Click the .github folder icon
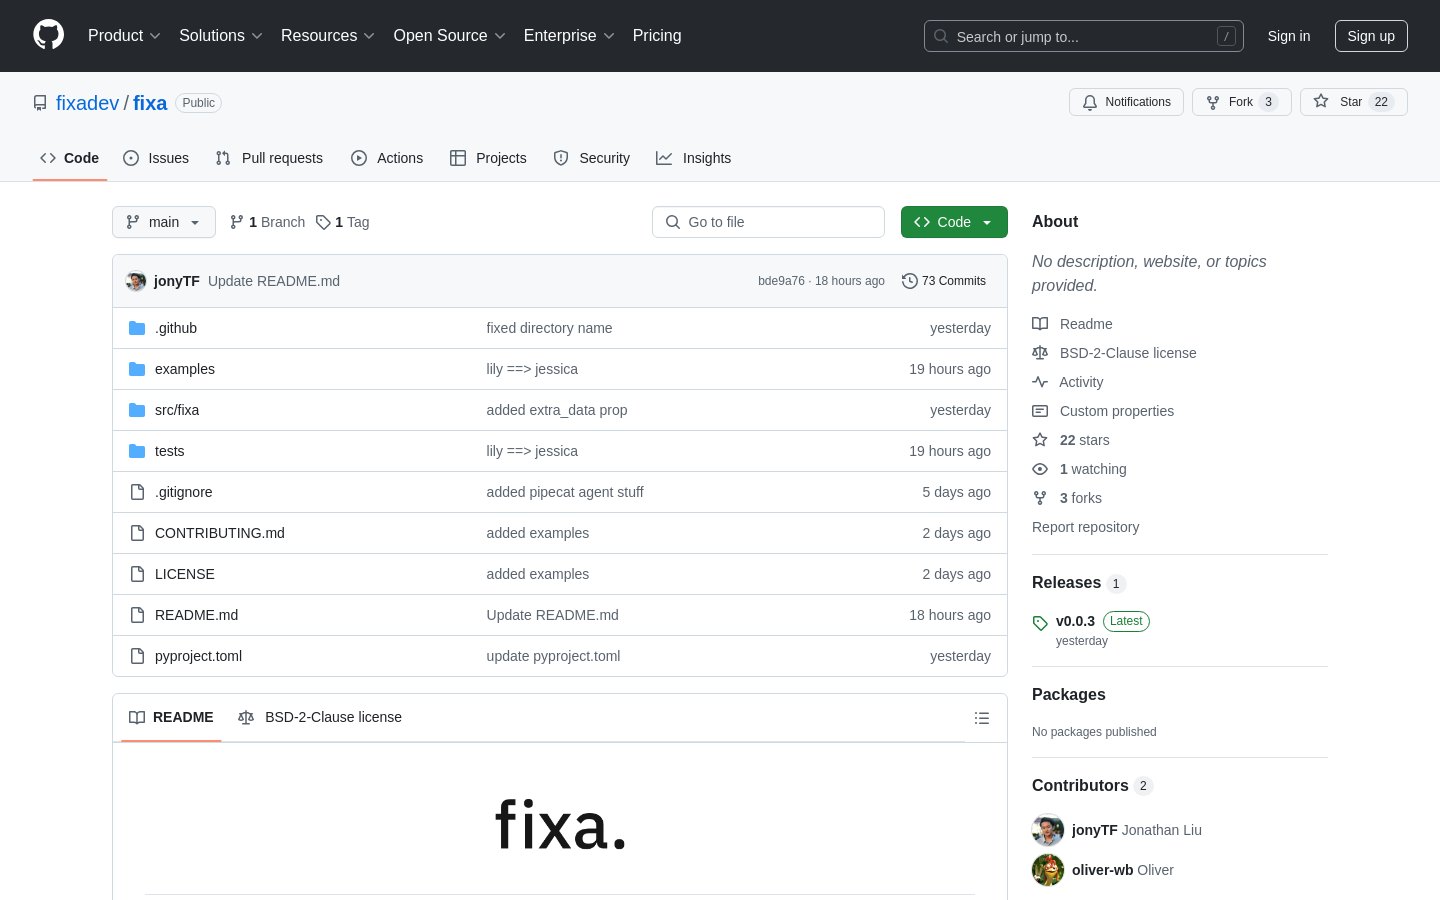Image resolution: width=1440 pixels, height=900 pixels. 137,328
